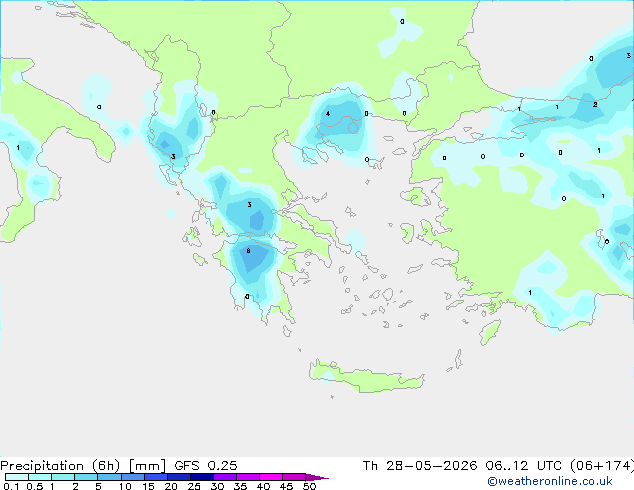Select the 30–35 mm purple legend swatch

[x=224, y=477]
